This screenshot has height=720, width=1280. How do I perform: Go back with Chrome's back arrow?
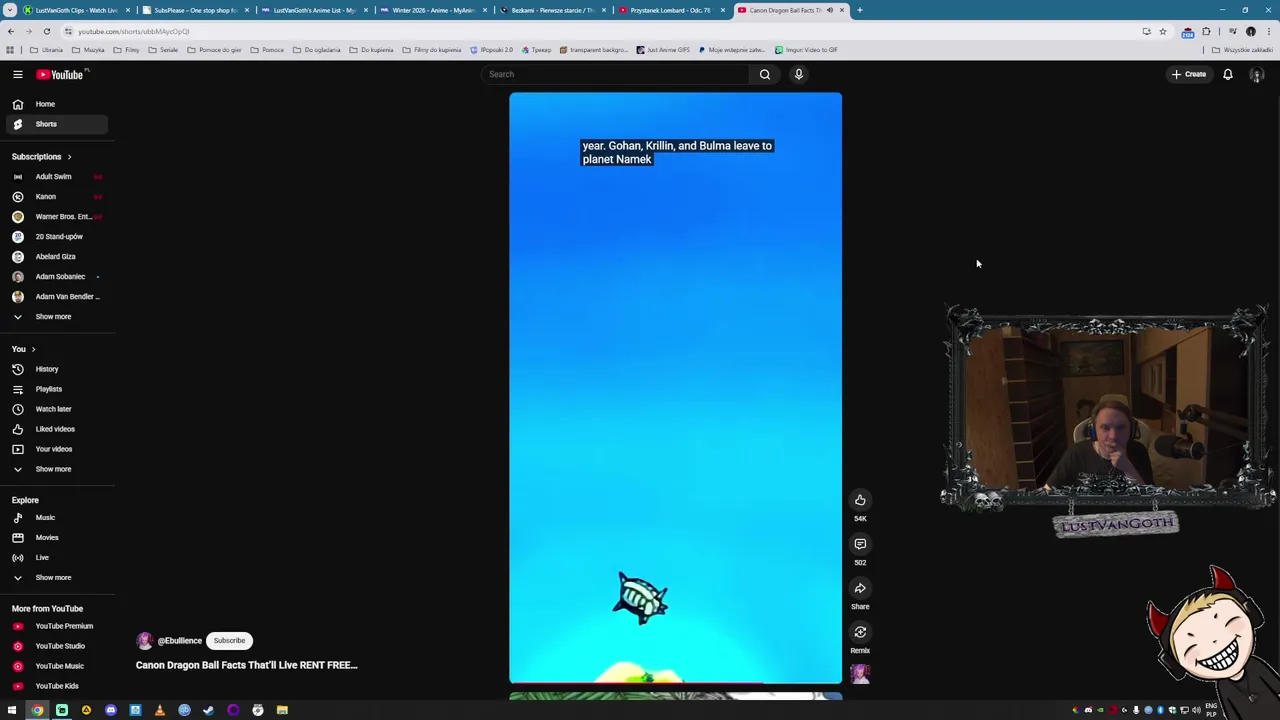pyautogui.click(x=11, y=31)
